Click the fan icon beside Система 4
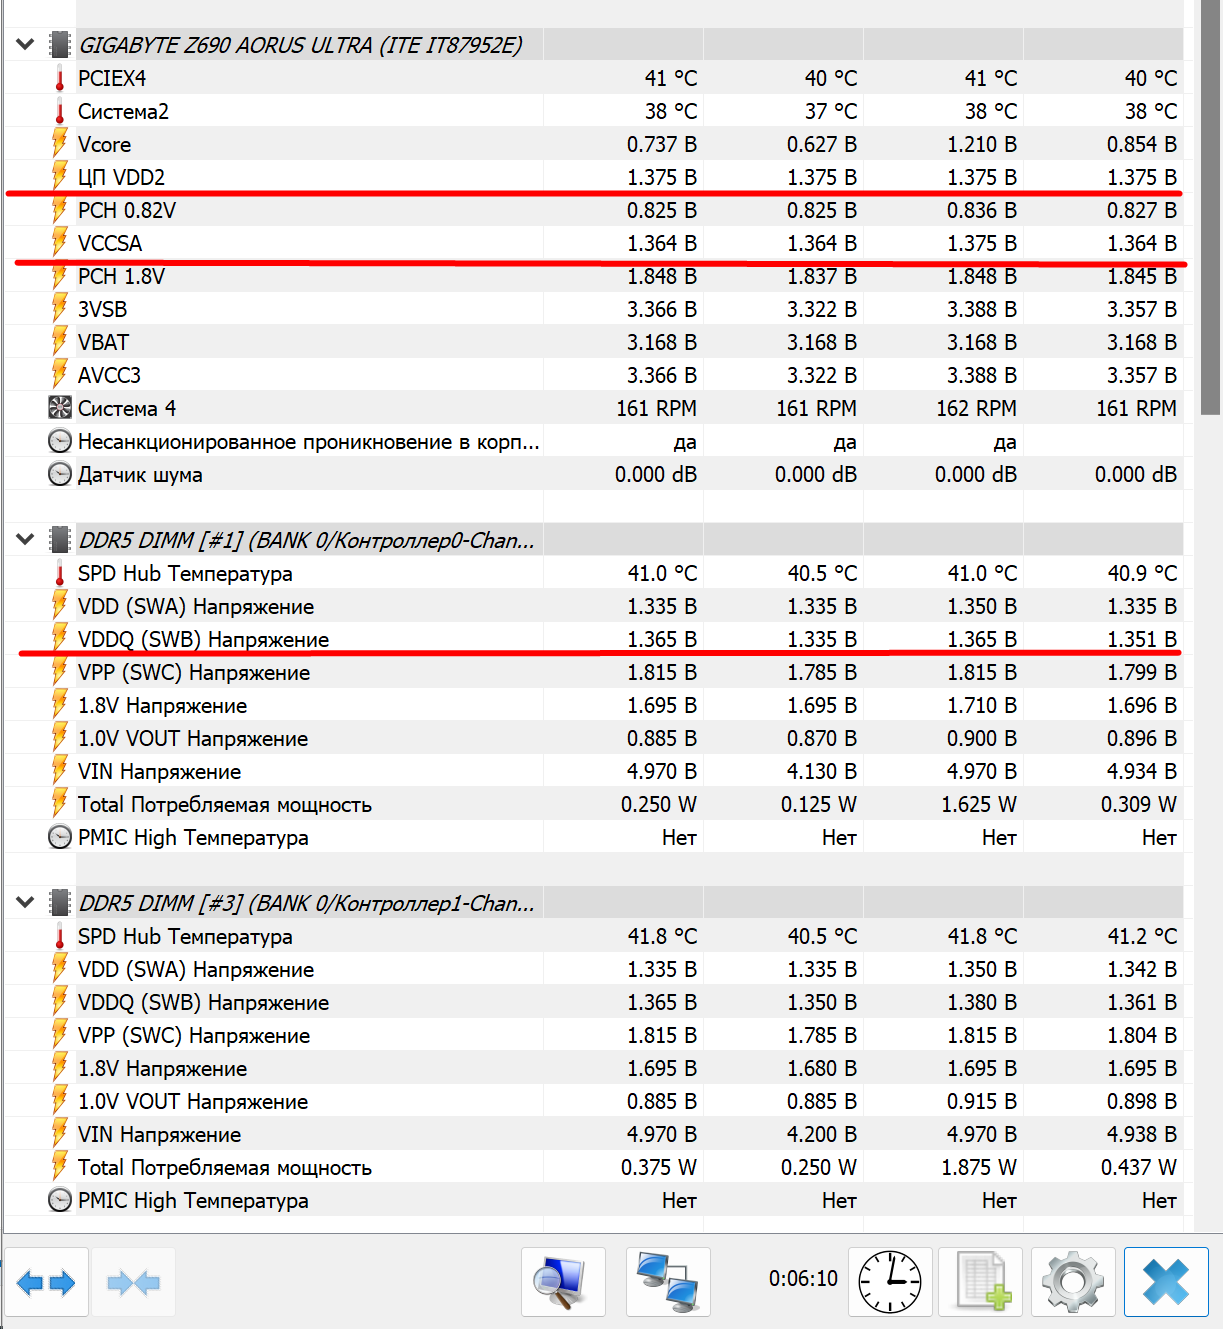1223x1329 pixels. tap(60, 408)
